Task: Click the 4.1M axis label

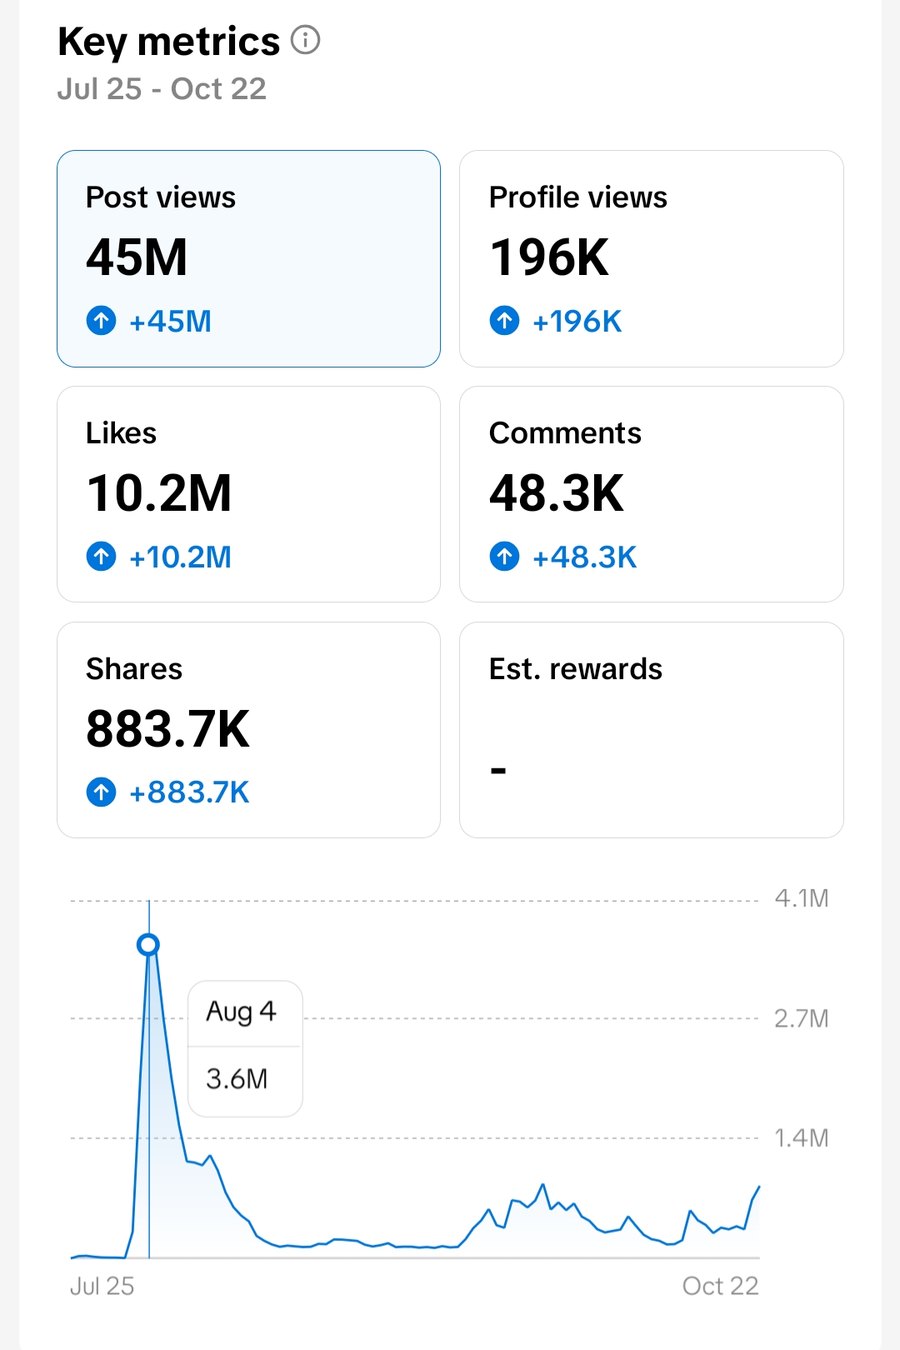Action: click(802, 898)
